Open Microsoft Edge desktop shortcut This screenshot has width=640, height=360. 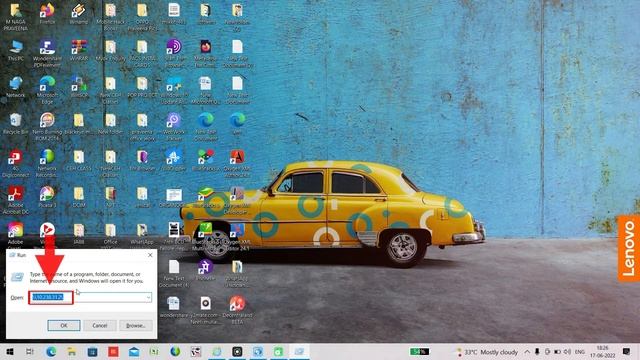click(47, 90)
